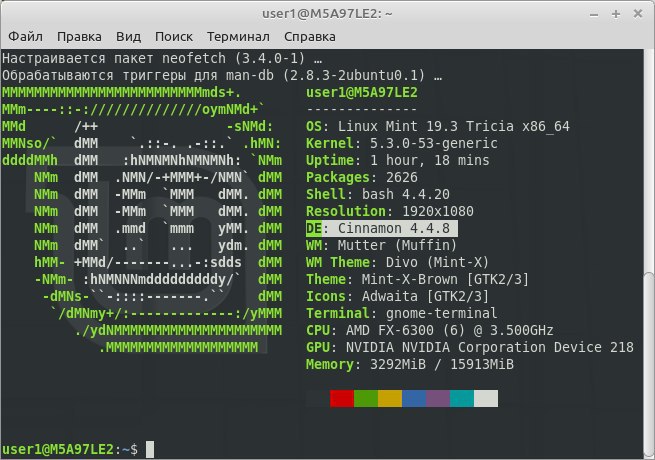Click the 'Terminal: gnome-terminal' line
Viewport: 655px width, 460px height.
[401, 313]
